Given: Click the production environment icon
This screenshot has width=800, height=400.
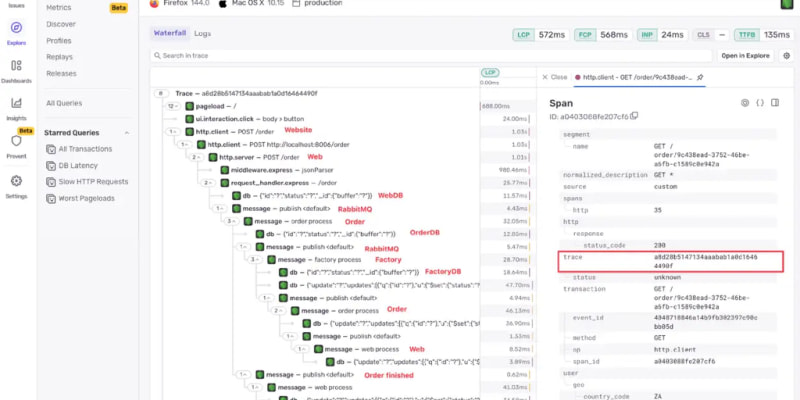Looking at the screenshot, I should click(296, 3).
